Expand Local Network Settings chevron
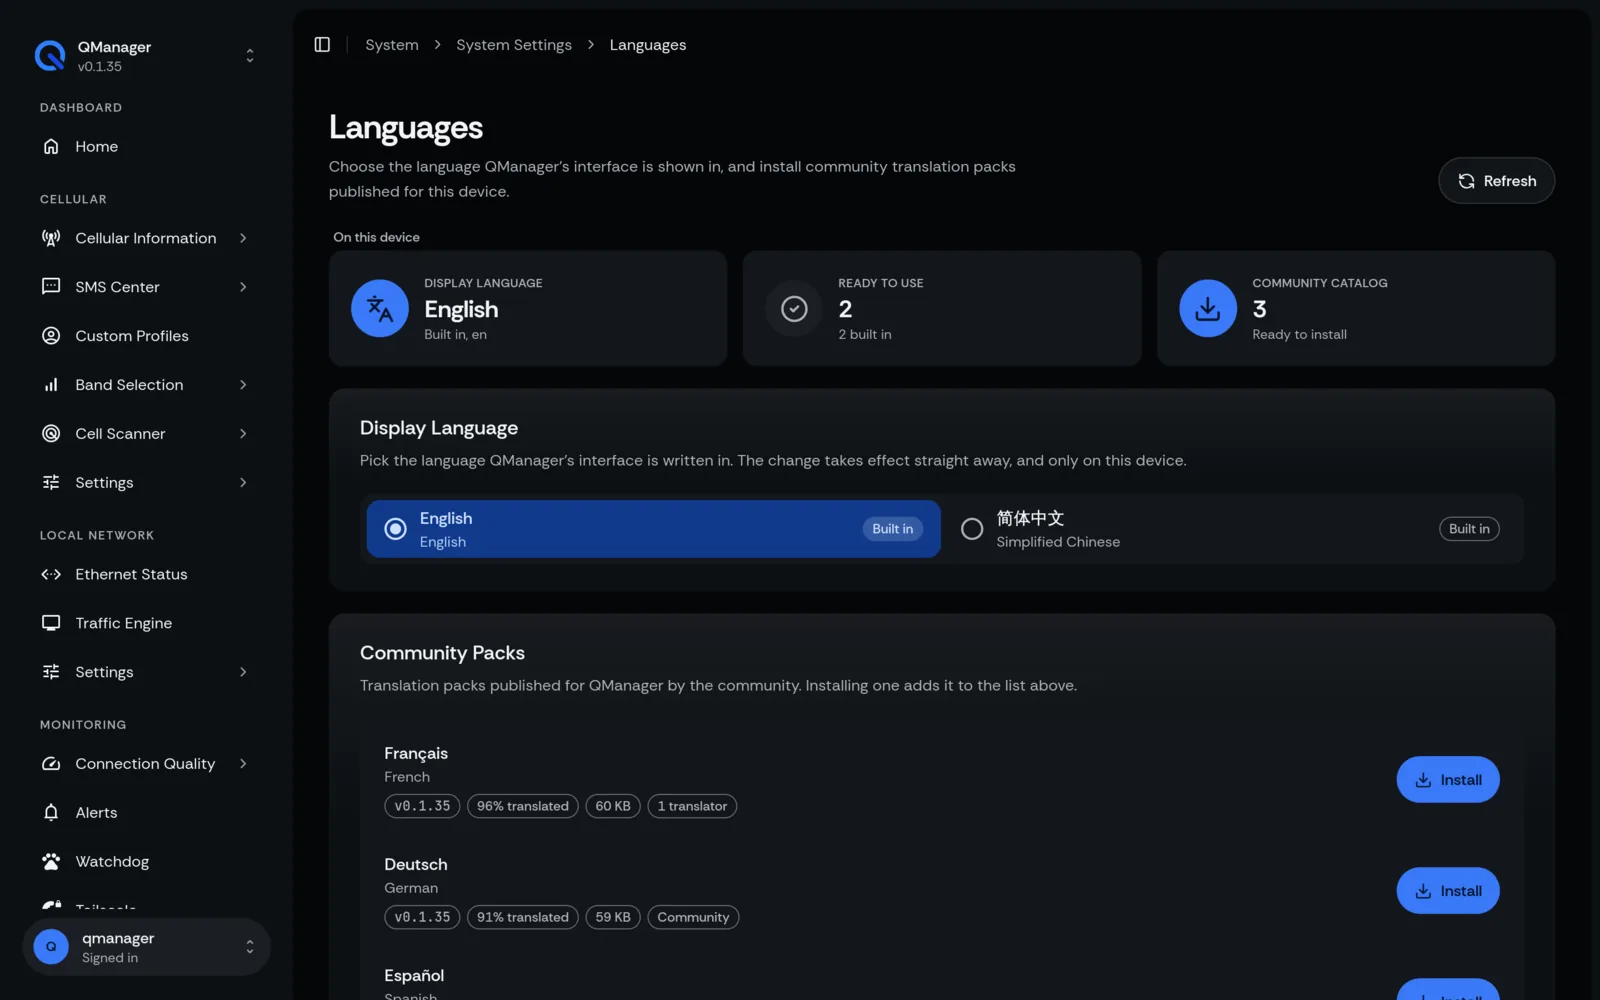 pyautogui.click(x=243, y=672)
